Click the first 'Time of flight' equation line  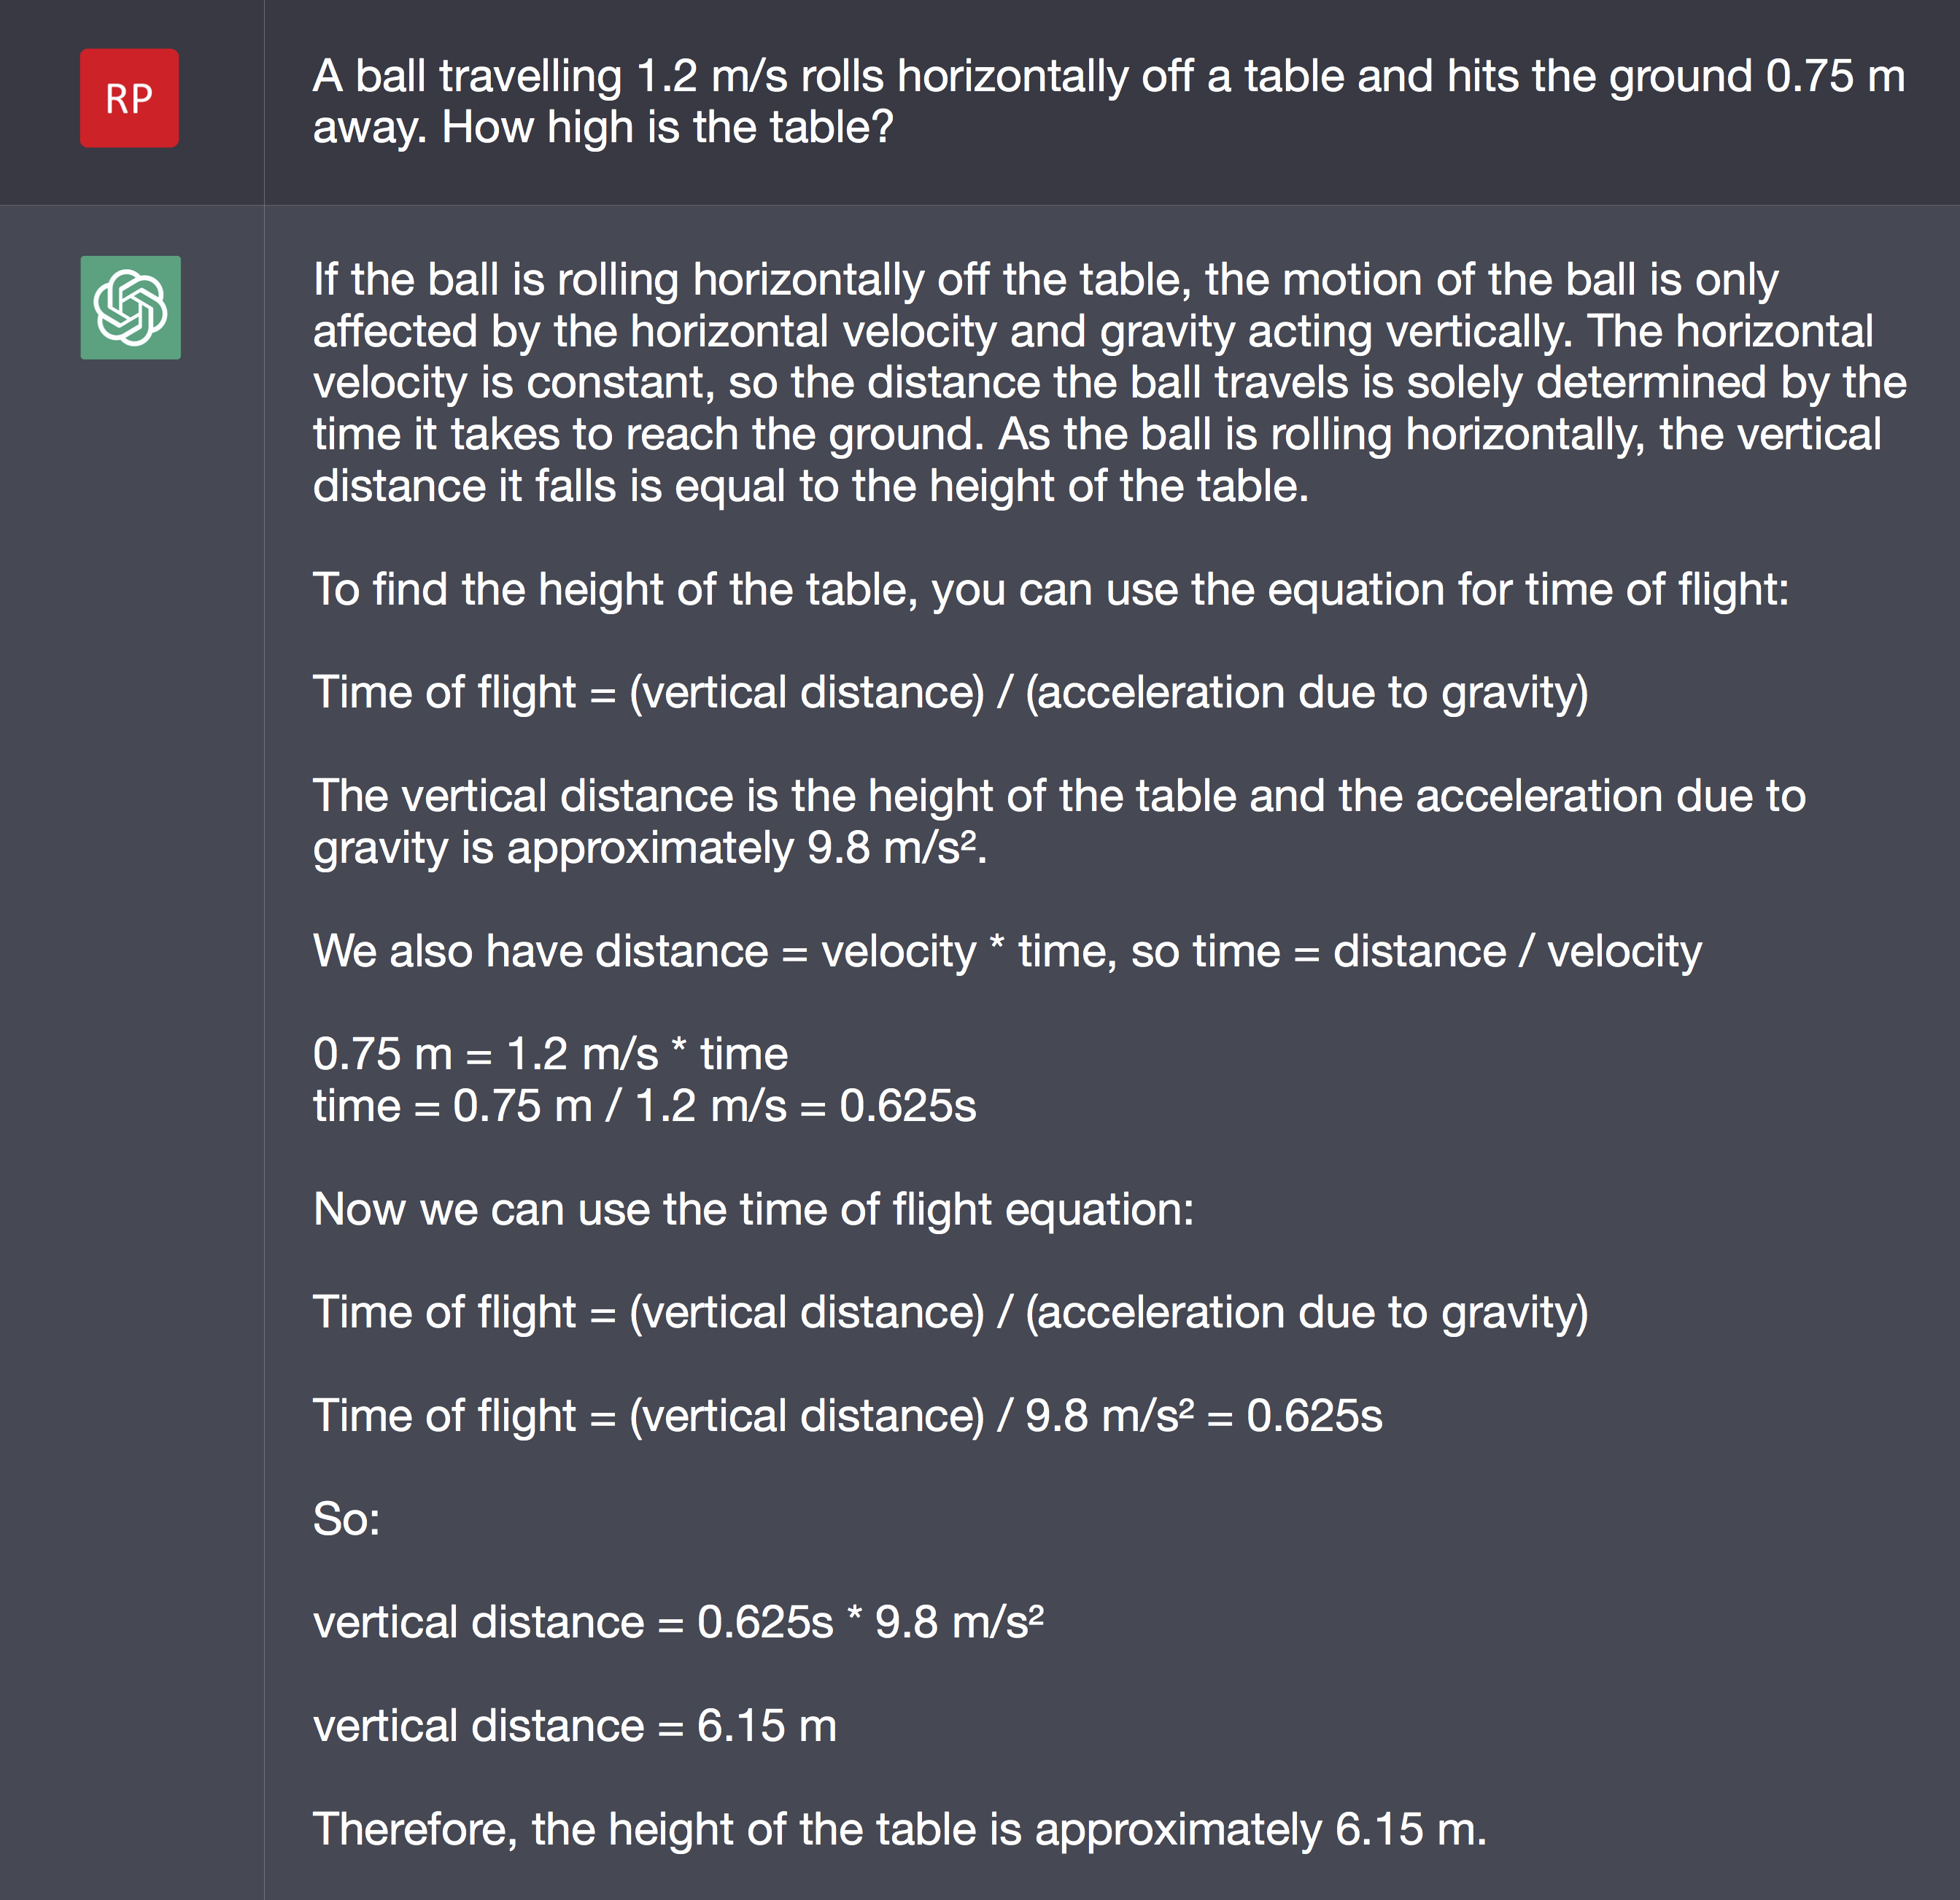click(950, 692)
